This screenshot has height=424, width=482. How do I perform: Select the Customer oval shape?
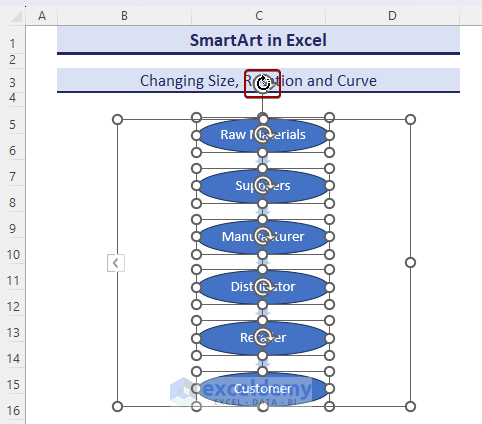(x=263, y=389)
